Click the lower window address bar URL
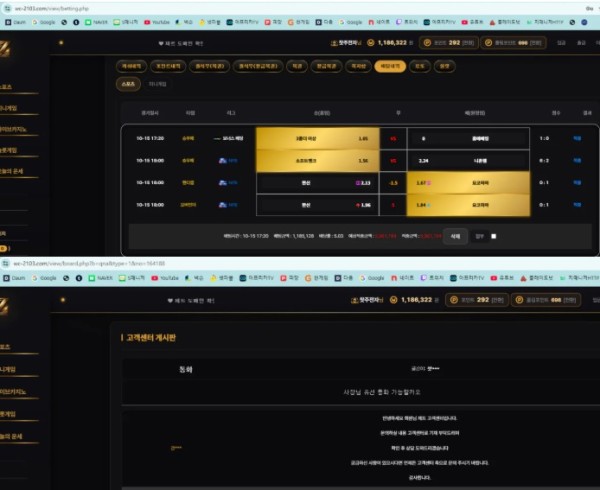The height and width of the screenshot is (490, 600). click(x=89, y=264)
